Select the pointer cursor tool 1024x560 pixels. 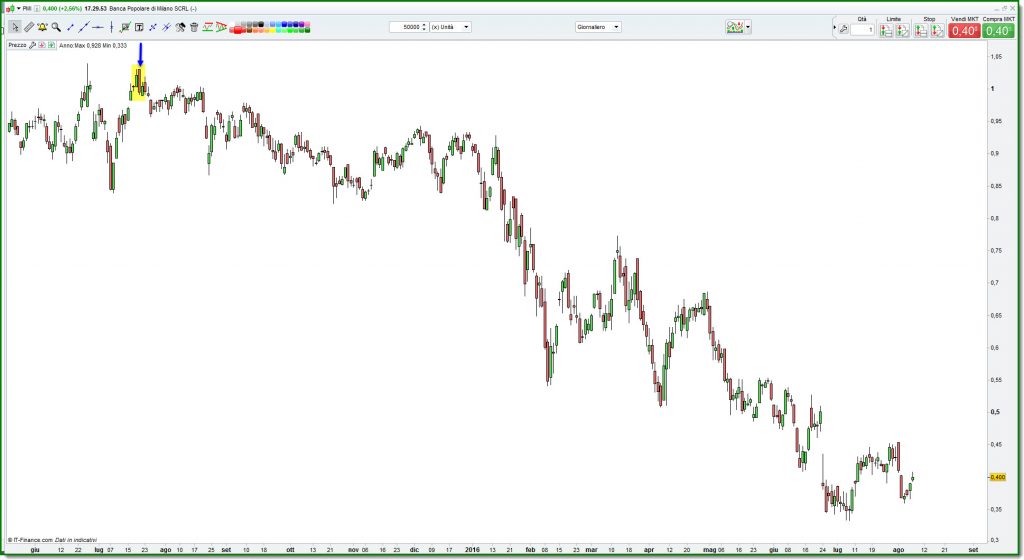(15, 27)
